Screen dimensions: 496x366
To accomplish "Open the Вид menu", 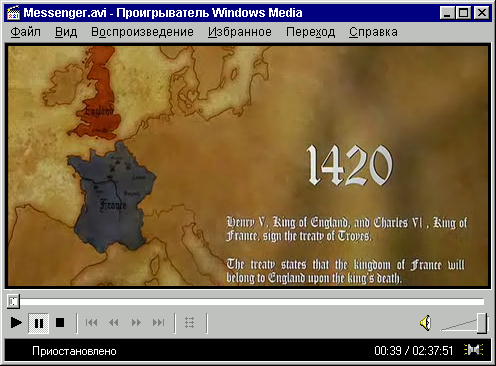I will [66, 32].
